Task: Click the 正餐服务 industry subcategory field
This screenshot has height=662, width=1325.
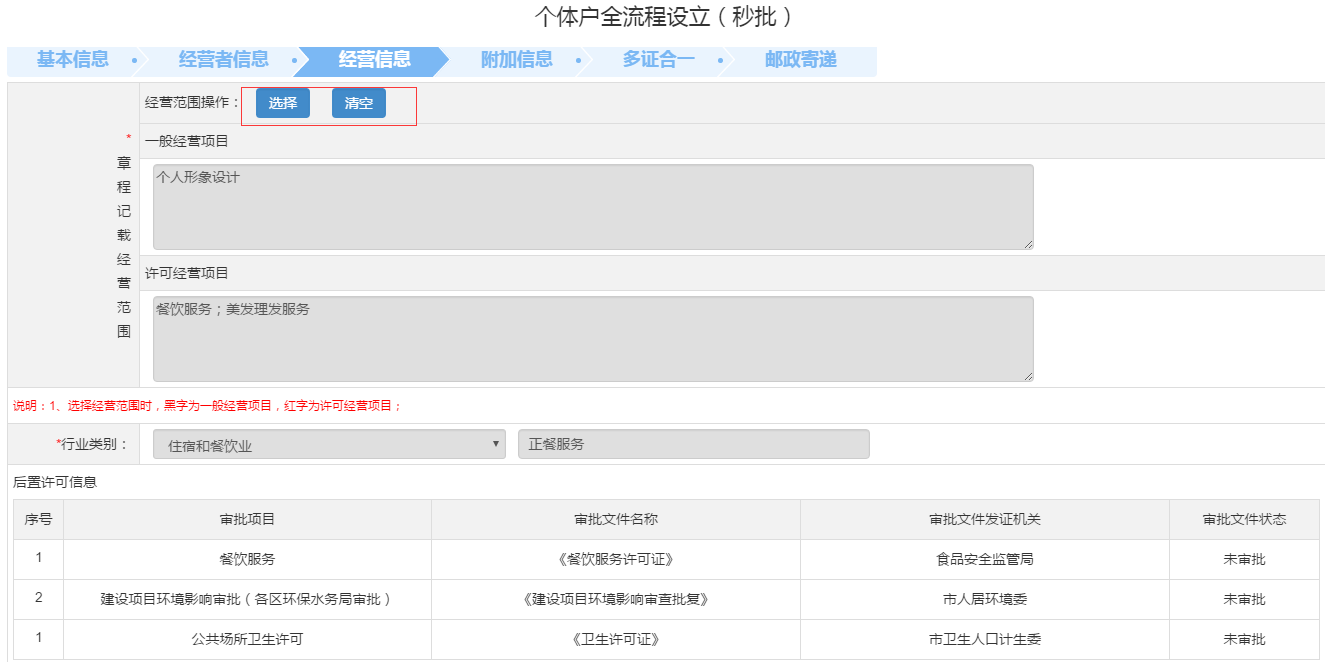Action: pos(693,445)
